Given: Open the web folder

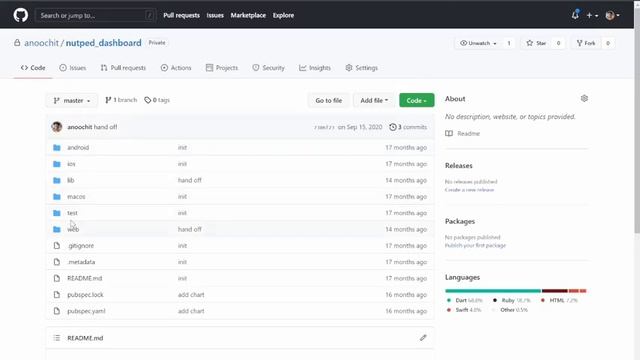Looking at the screenshot, I should [73, 229].
